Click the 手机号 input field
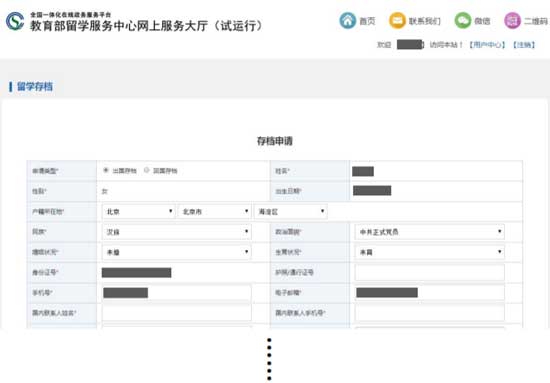Screen dimensions: 550x383 point(176,293)
